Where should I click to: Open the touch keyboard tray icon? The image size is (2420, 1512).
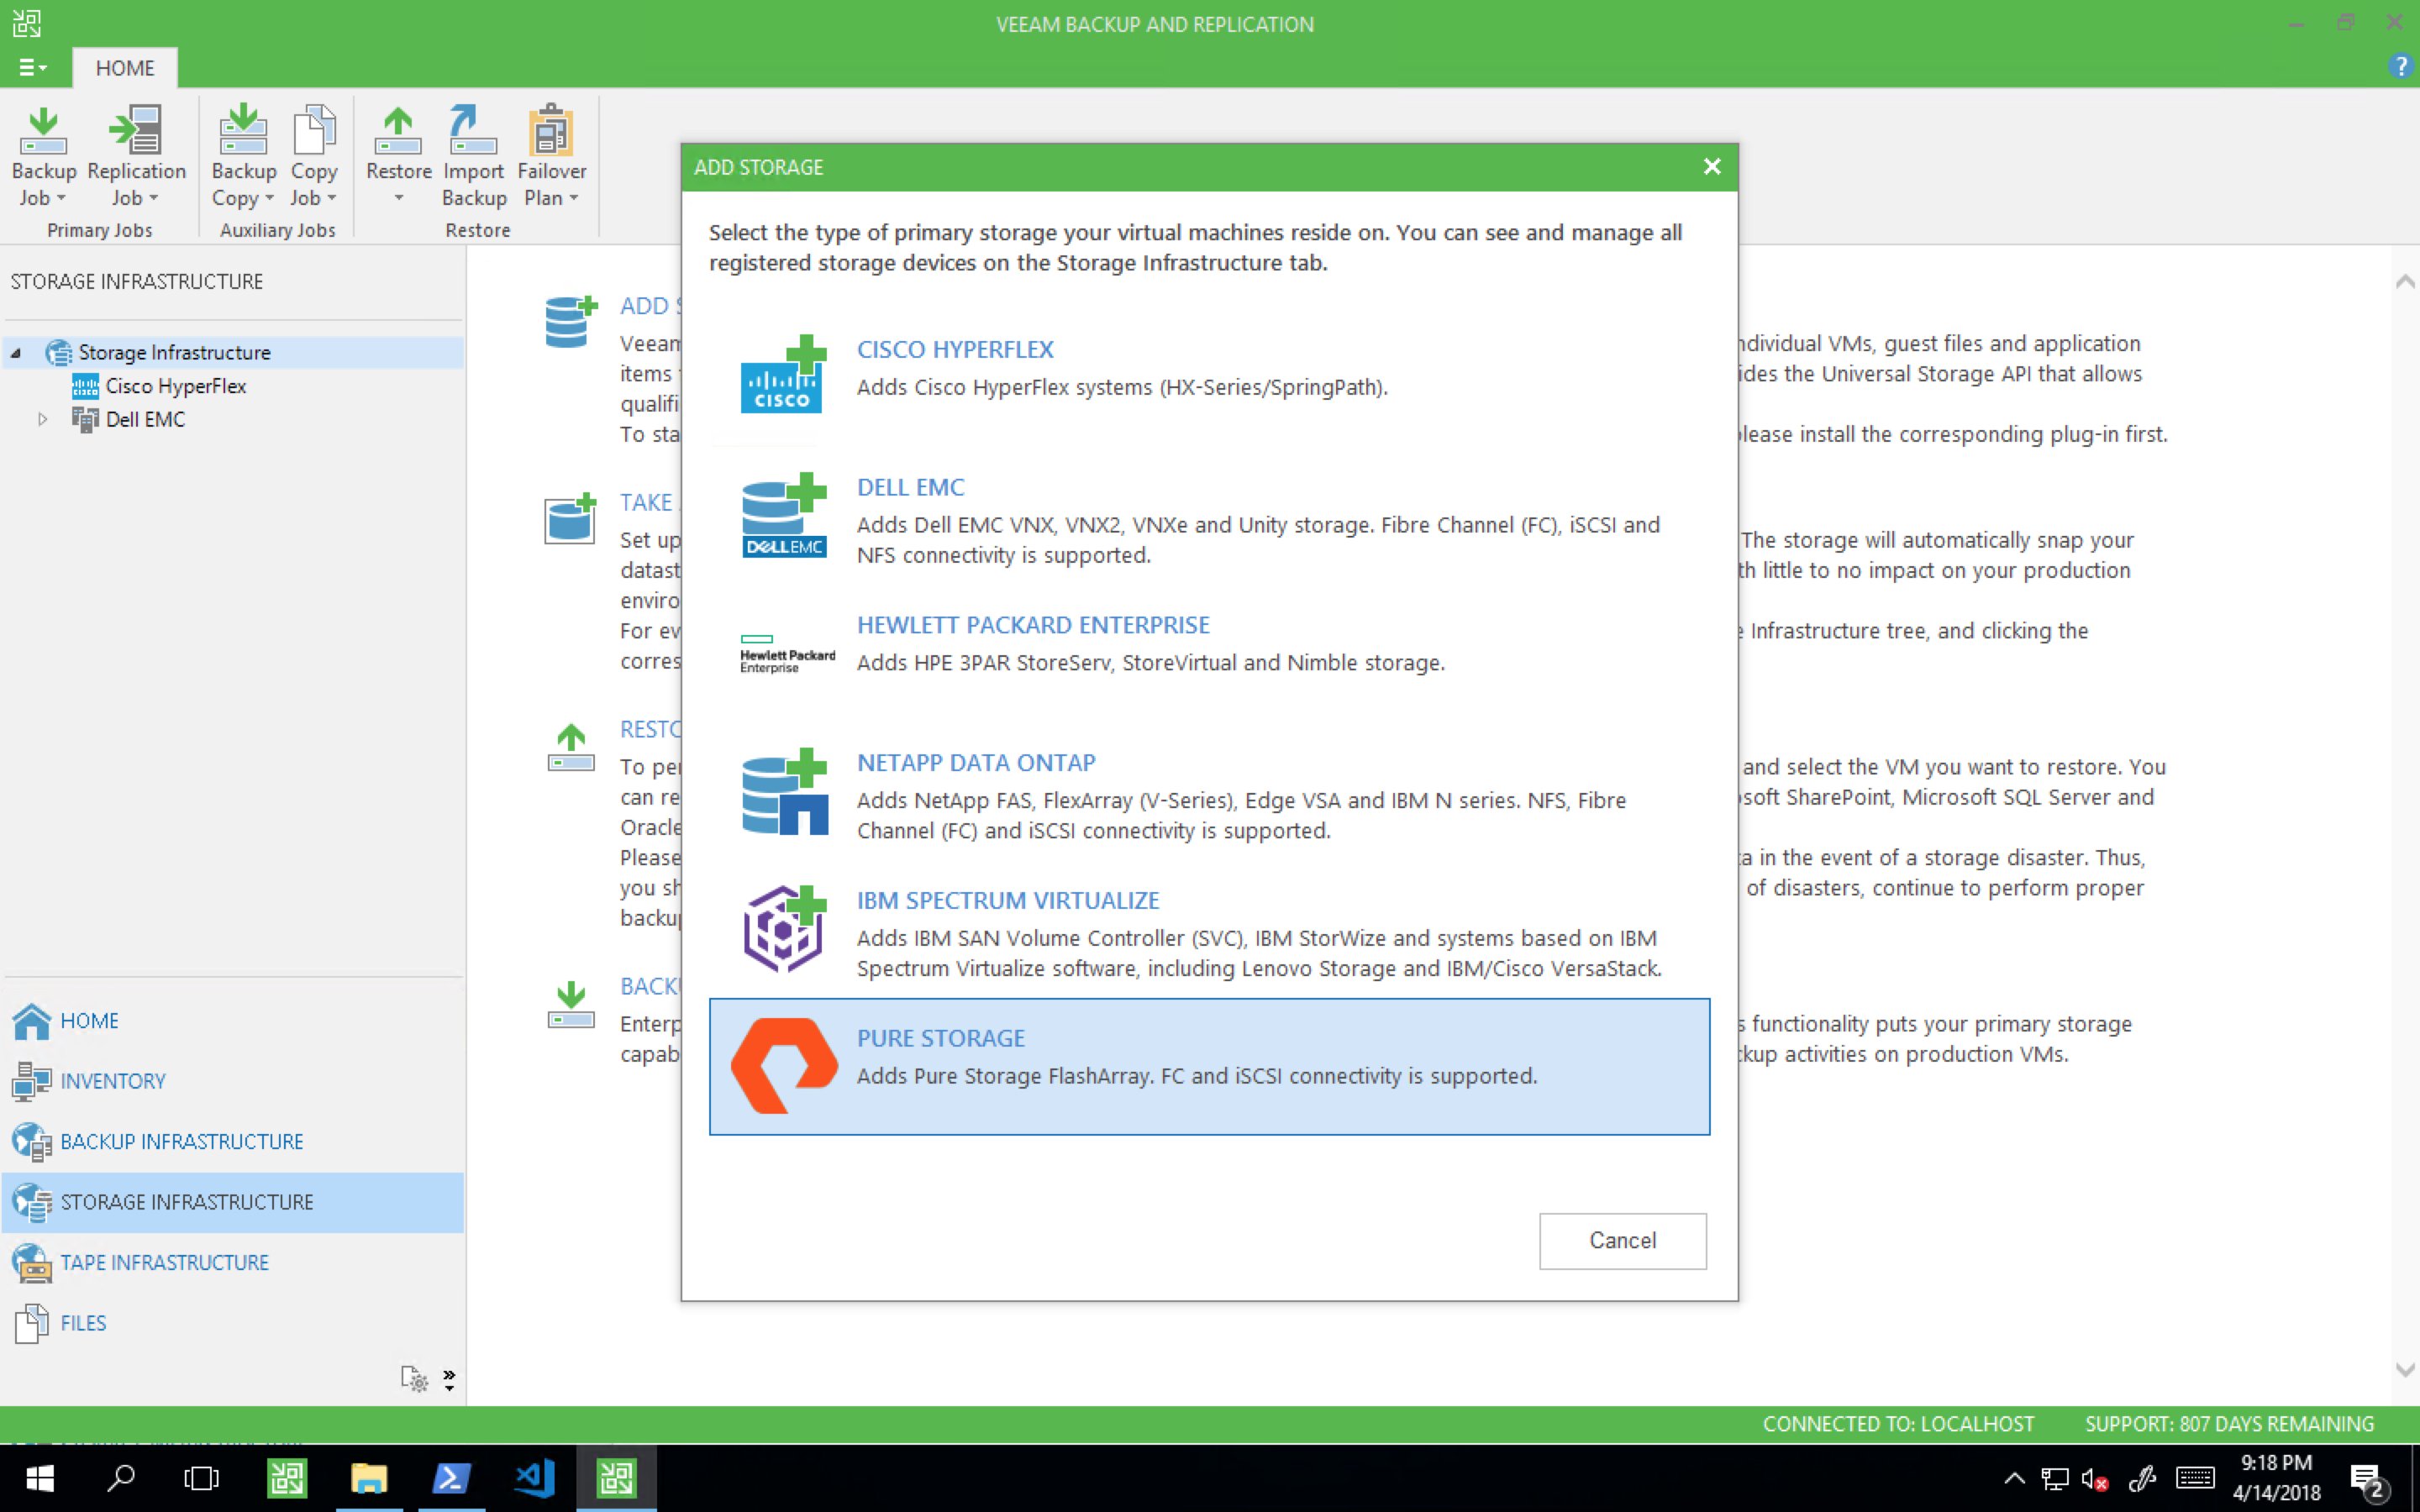point(2196,1478)
